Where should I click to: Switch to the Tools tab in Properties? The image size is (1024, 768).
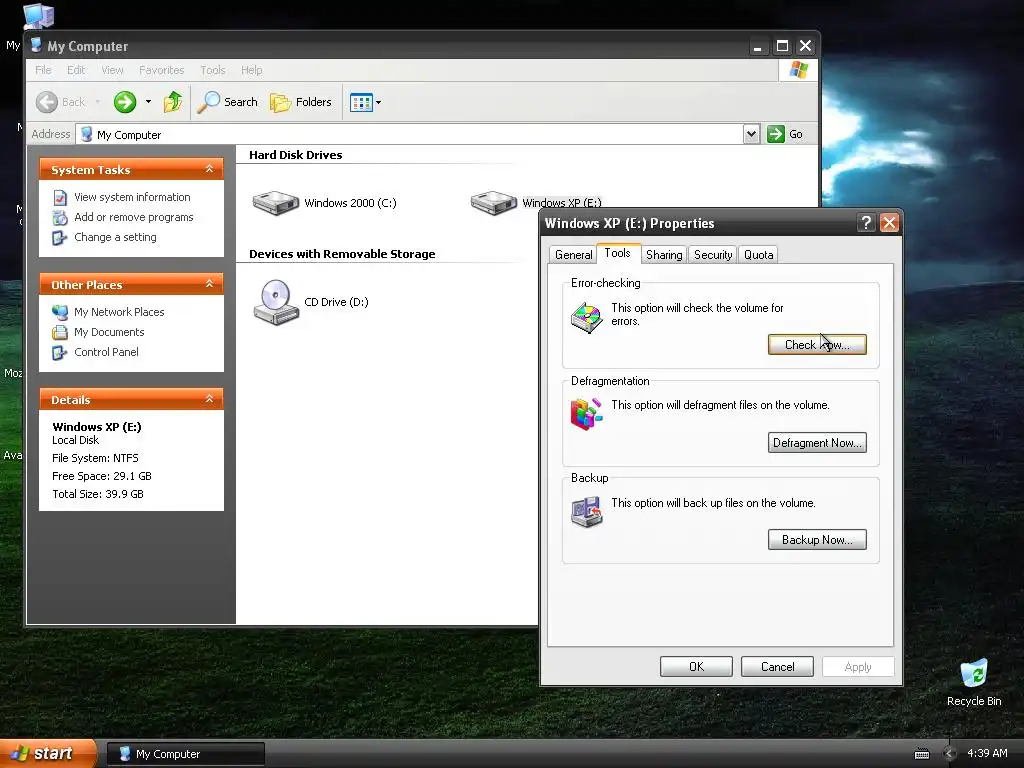pyautogui.click(x=618, y=253)
